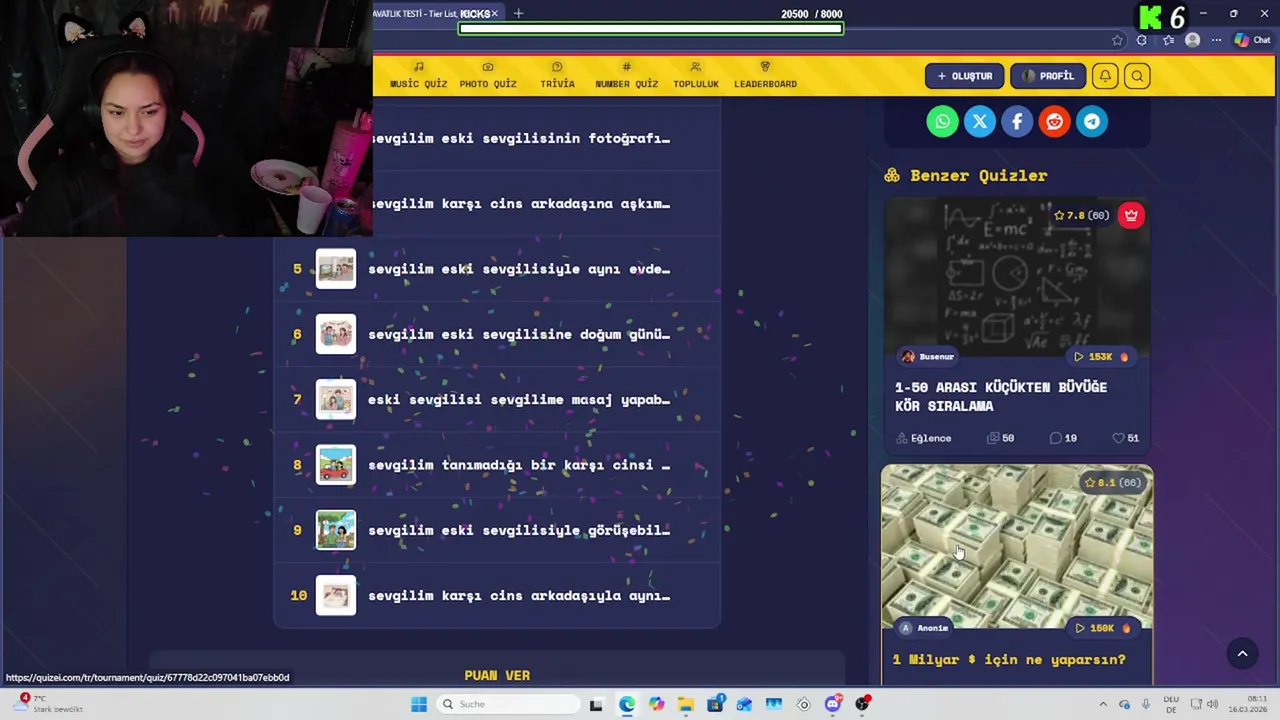Open volume control in system tray
The image size is (1280, 720).
(1211, 704)
